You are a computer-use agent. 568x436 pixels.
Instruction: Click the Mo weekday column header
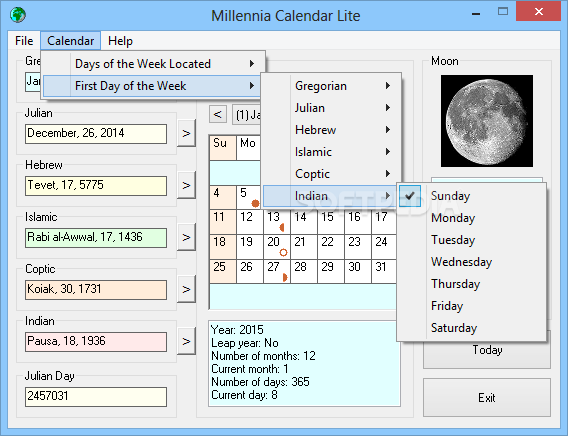coord(249,148)
